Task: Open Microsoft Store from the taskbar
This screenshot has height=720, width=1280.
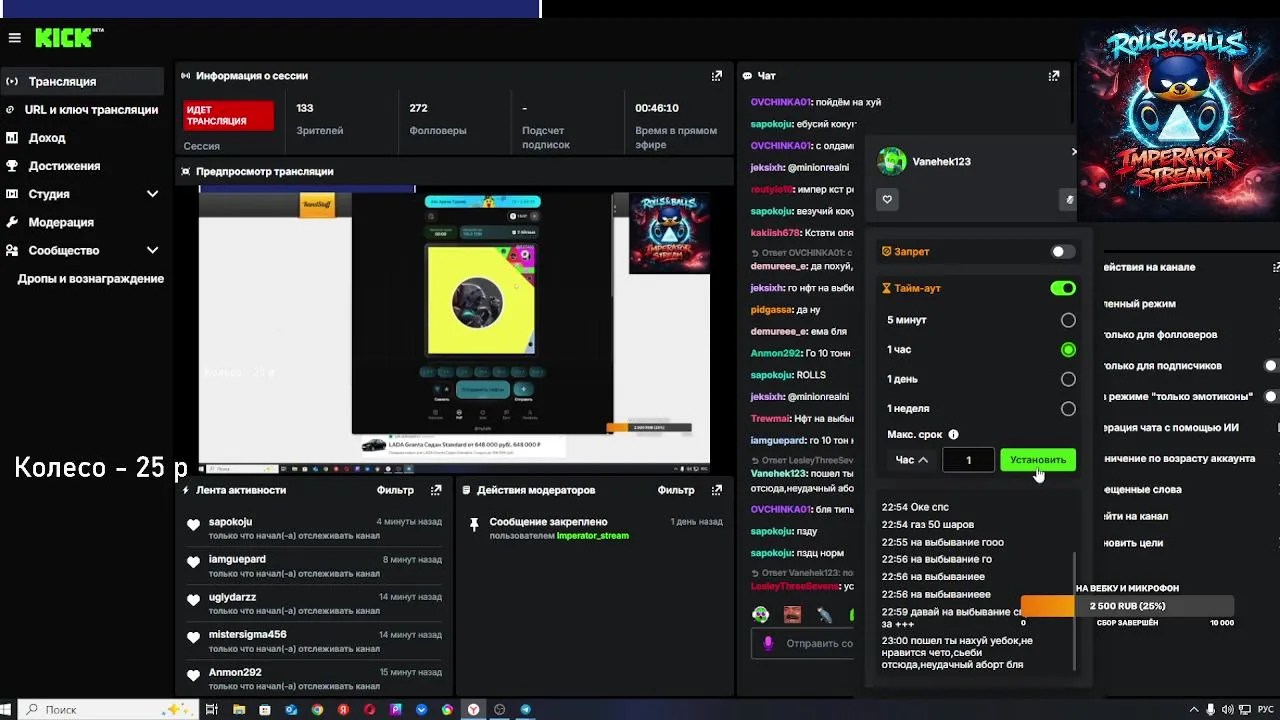Action: pyautogui.click(x=265, y=710)
